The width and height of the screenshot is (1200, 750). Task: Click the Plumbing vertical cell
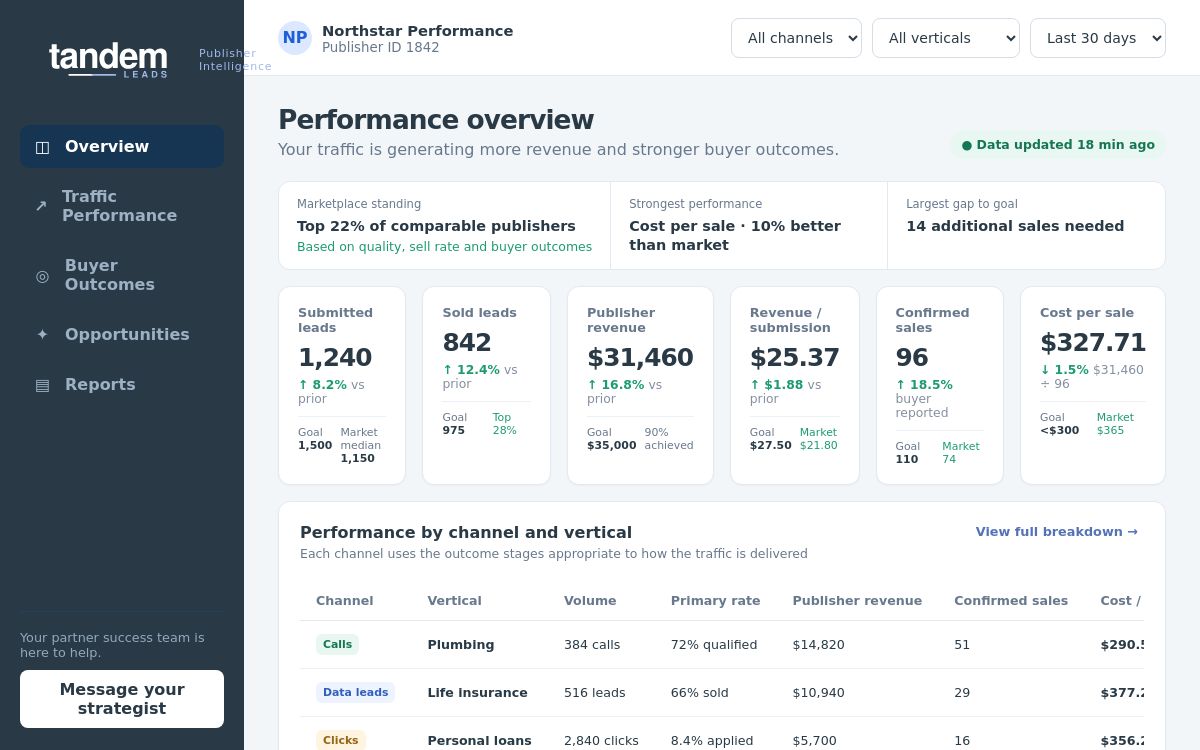tap(461, 645)
